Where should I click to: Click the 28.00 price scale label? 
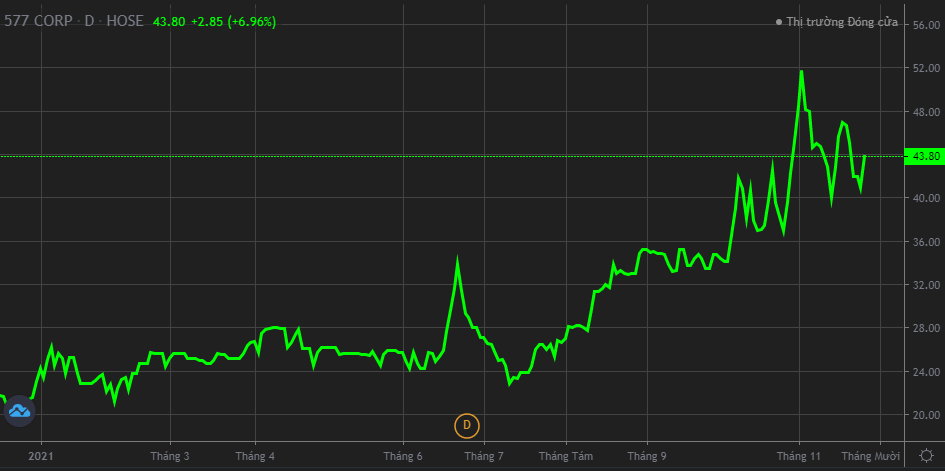(x=926, y=328)
